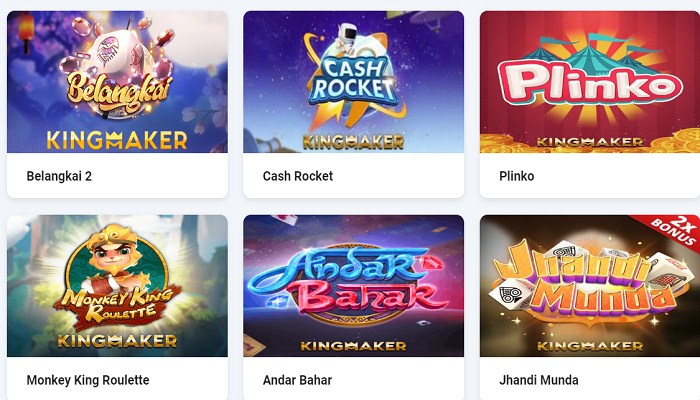Click the Belangkai 2 title text
Image resolution: width=700 pixels, height=400 pixels.
(59, 176)
